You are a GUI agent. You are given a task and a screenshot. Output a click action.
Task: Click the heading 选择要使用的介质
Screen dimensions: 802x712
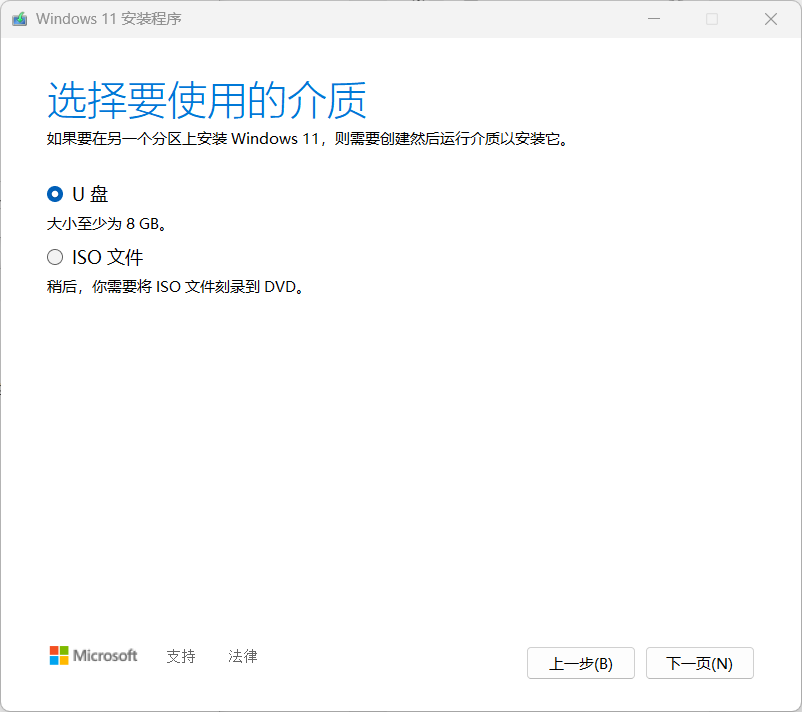207,100
